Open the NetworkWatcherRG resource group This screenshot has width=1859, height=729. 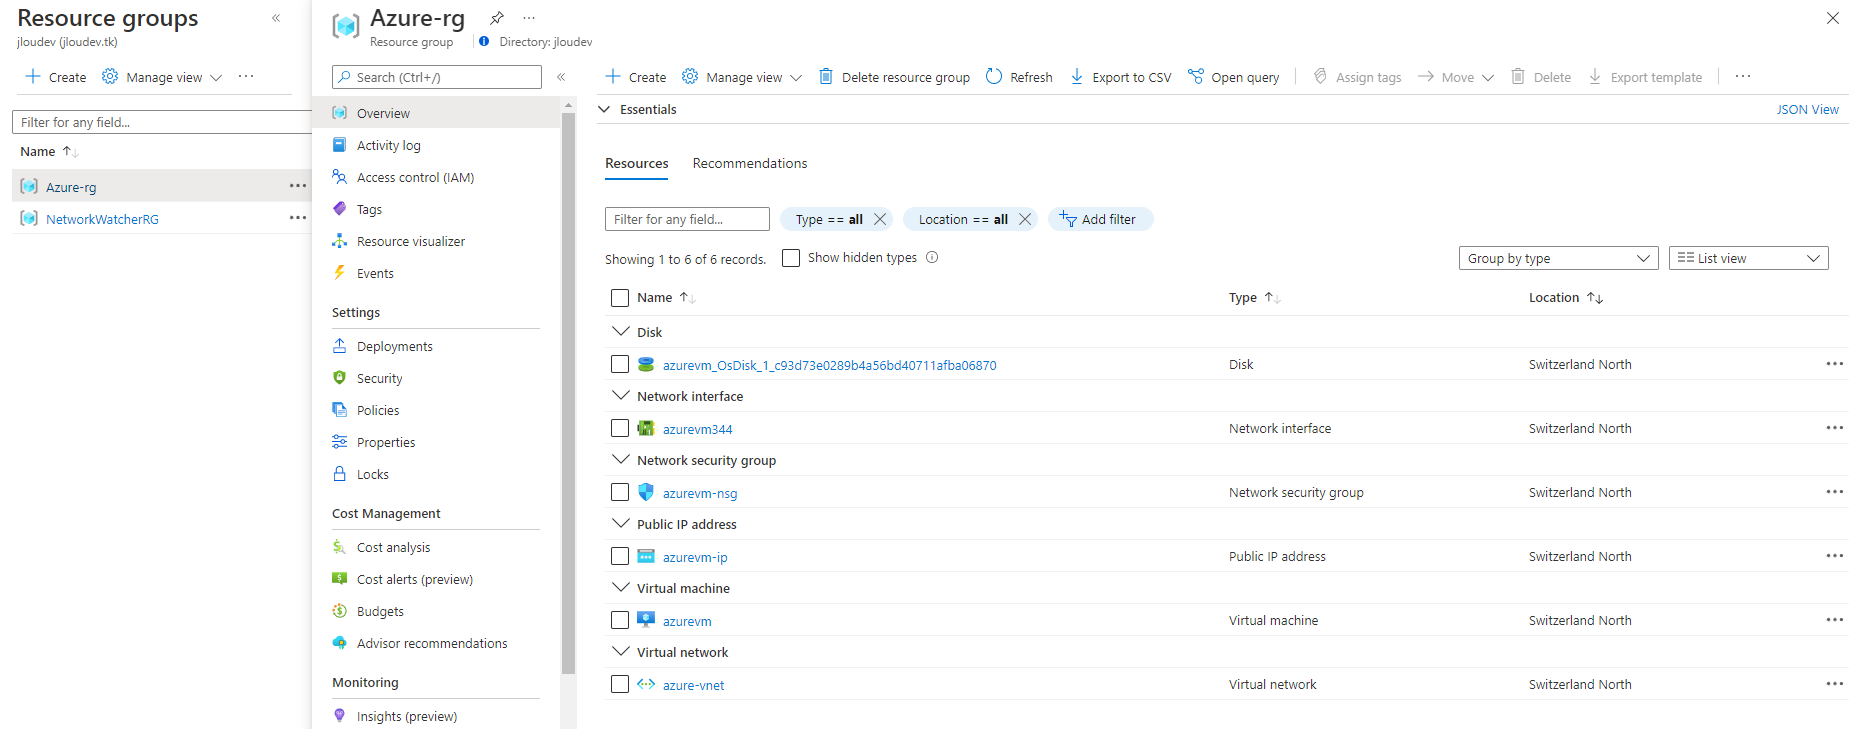tap(102, 219)
